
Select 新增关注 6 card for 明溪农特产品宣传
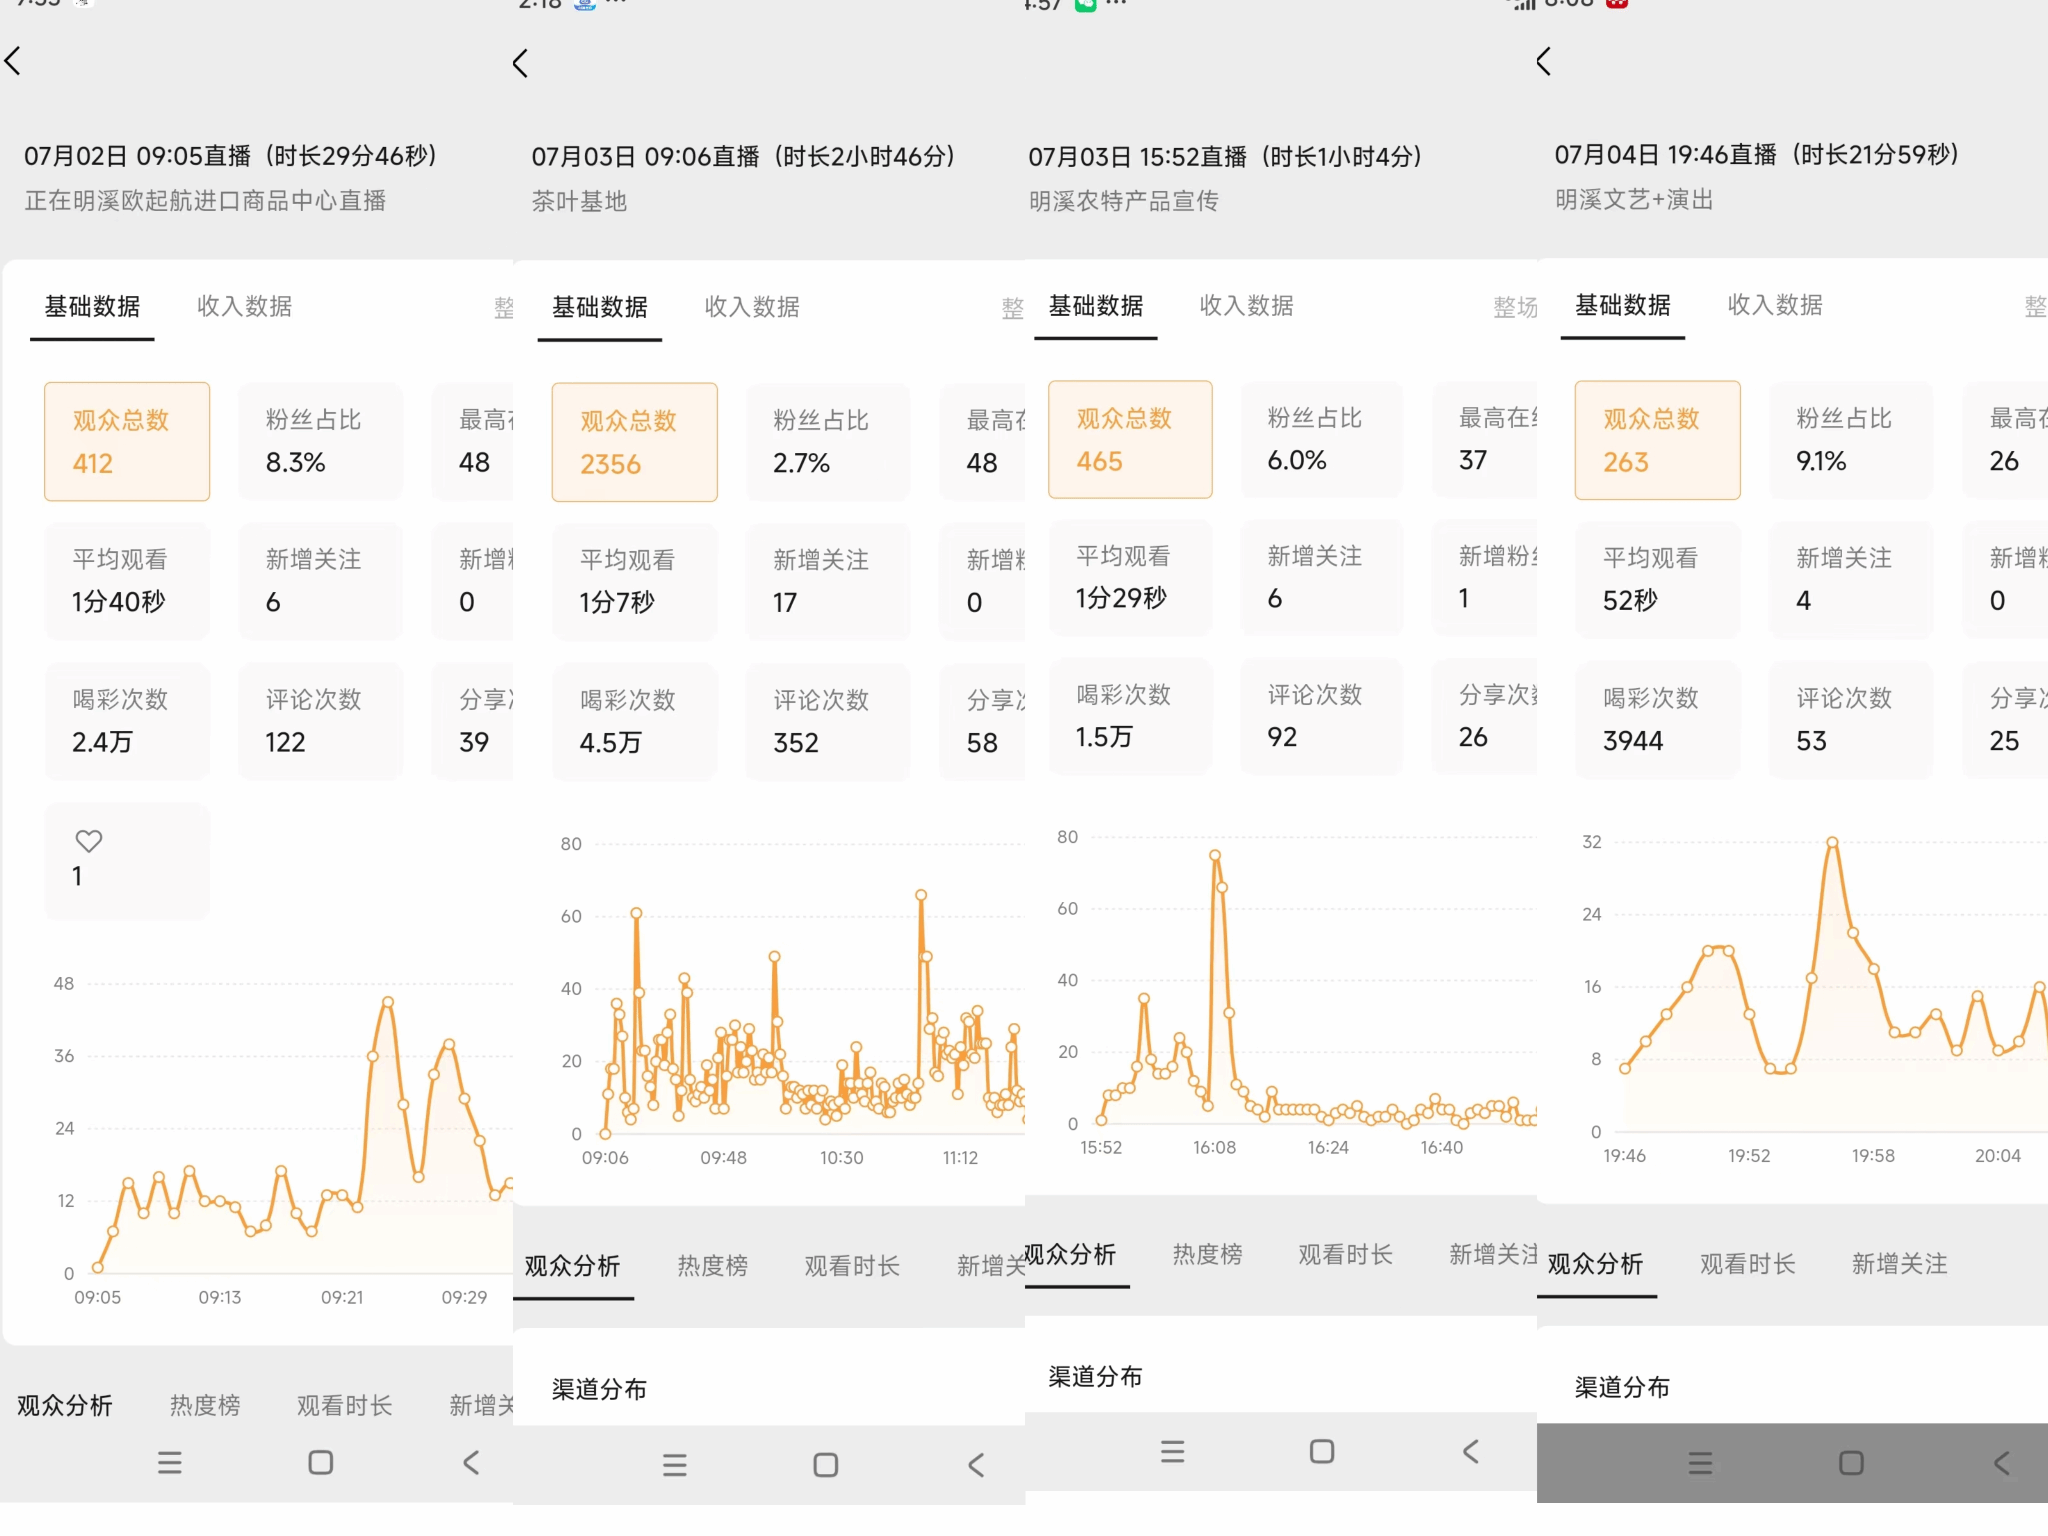click(x=1320, y=578)
